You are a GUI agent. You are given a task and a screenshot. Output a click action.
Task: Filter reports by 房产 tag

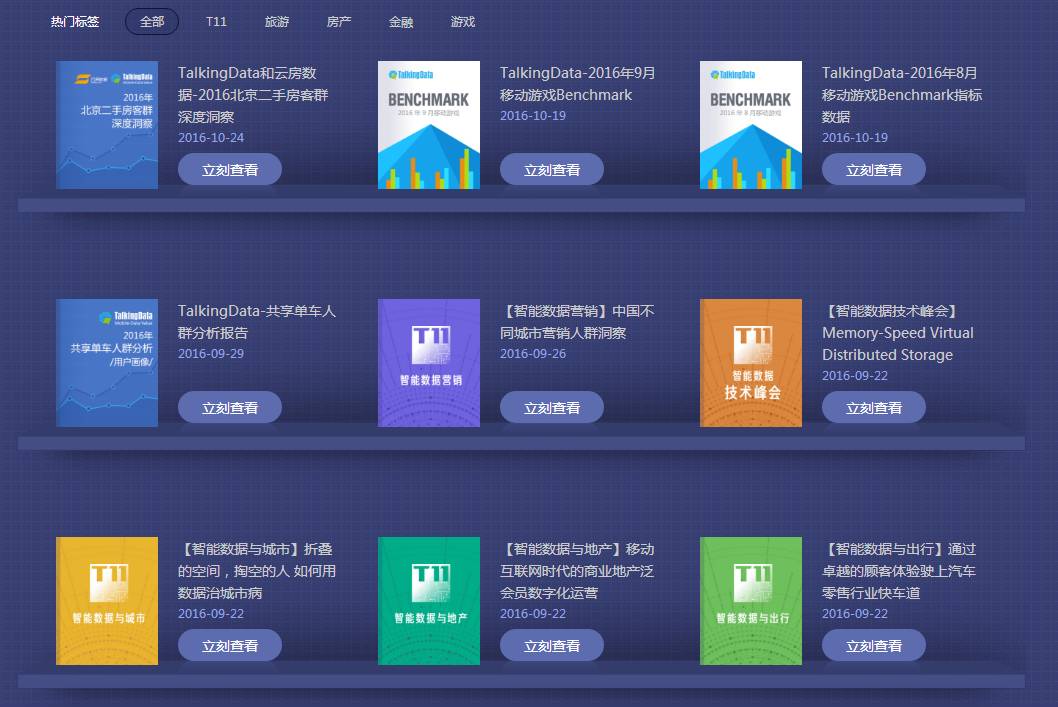339,22
